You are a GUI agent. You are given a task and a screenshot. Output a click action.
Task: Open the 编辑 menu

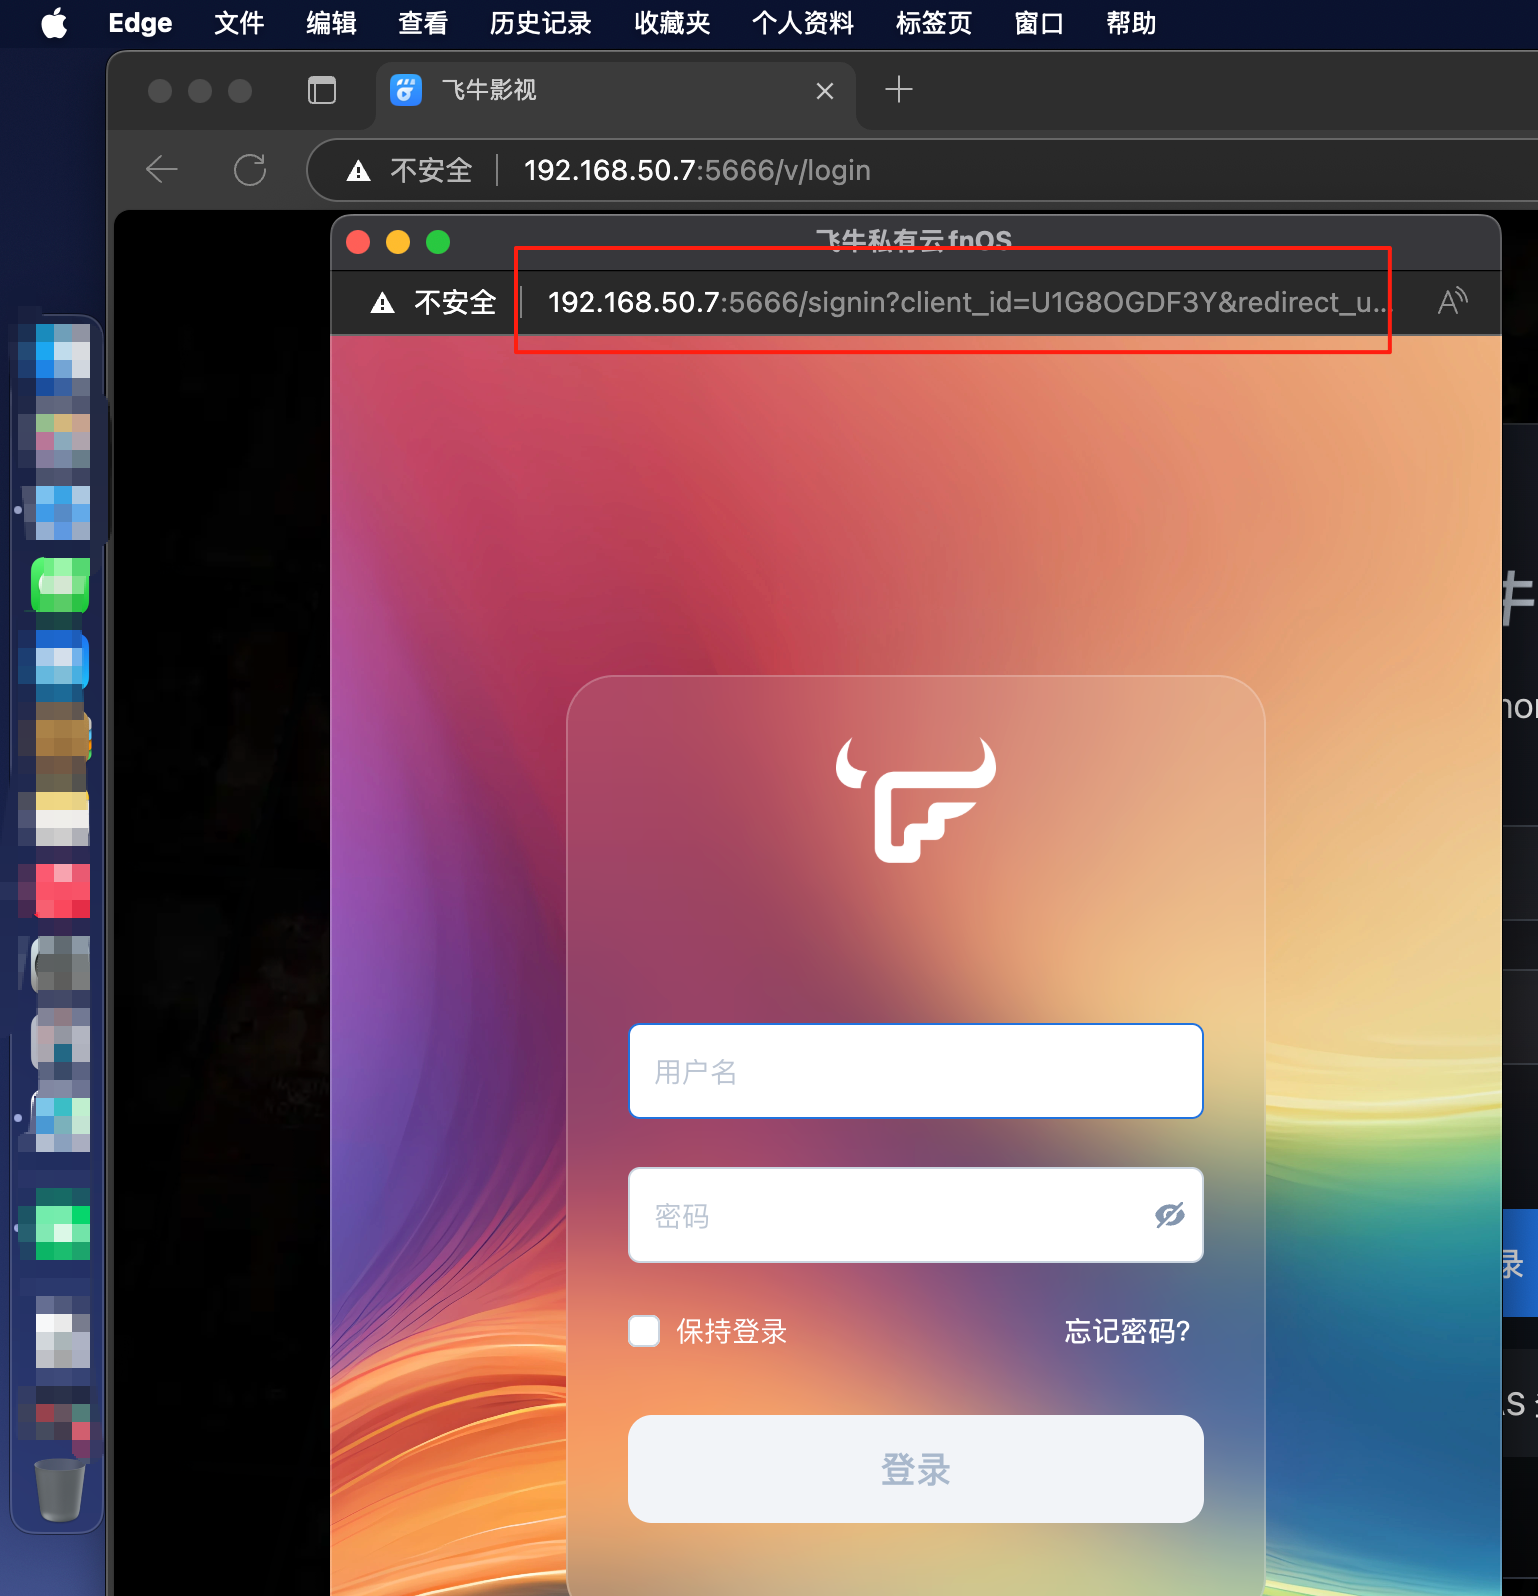point(331,23)
